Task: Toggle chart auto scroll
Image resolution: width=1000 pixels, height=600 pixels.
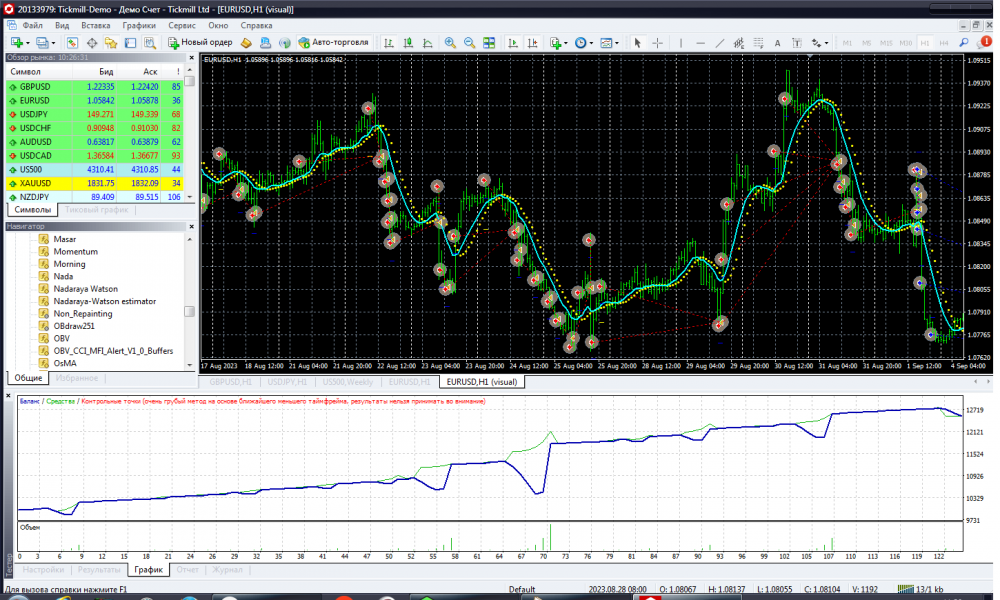Action: pos(513,43)
